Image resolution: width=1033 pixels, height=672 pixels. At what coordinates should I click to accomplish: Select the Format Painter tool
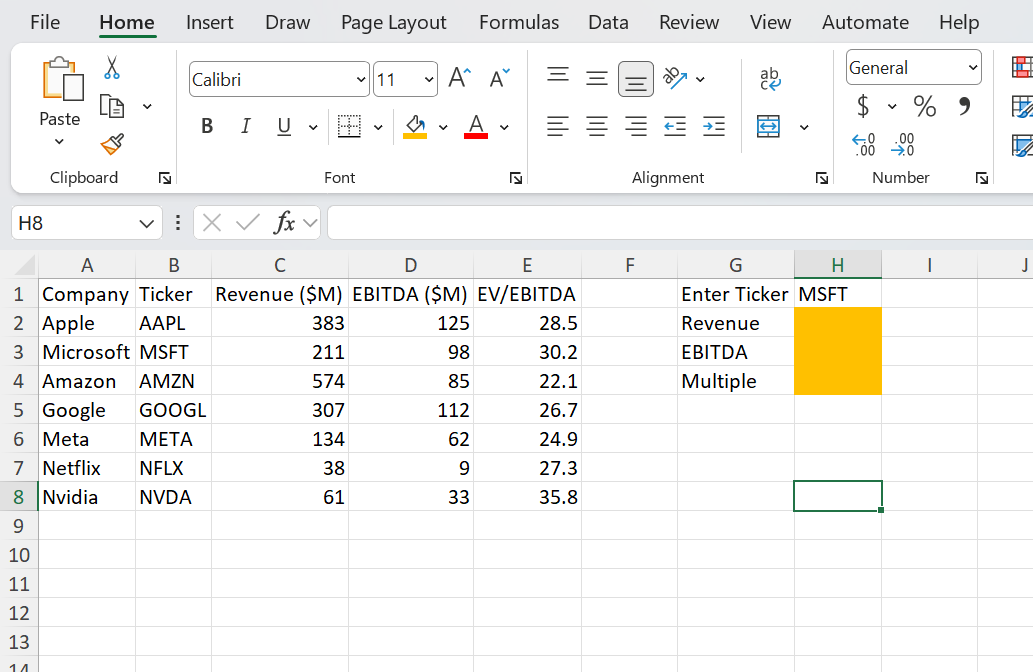[x=111, y=145]
